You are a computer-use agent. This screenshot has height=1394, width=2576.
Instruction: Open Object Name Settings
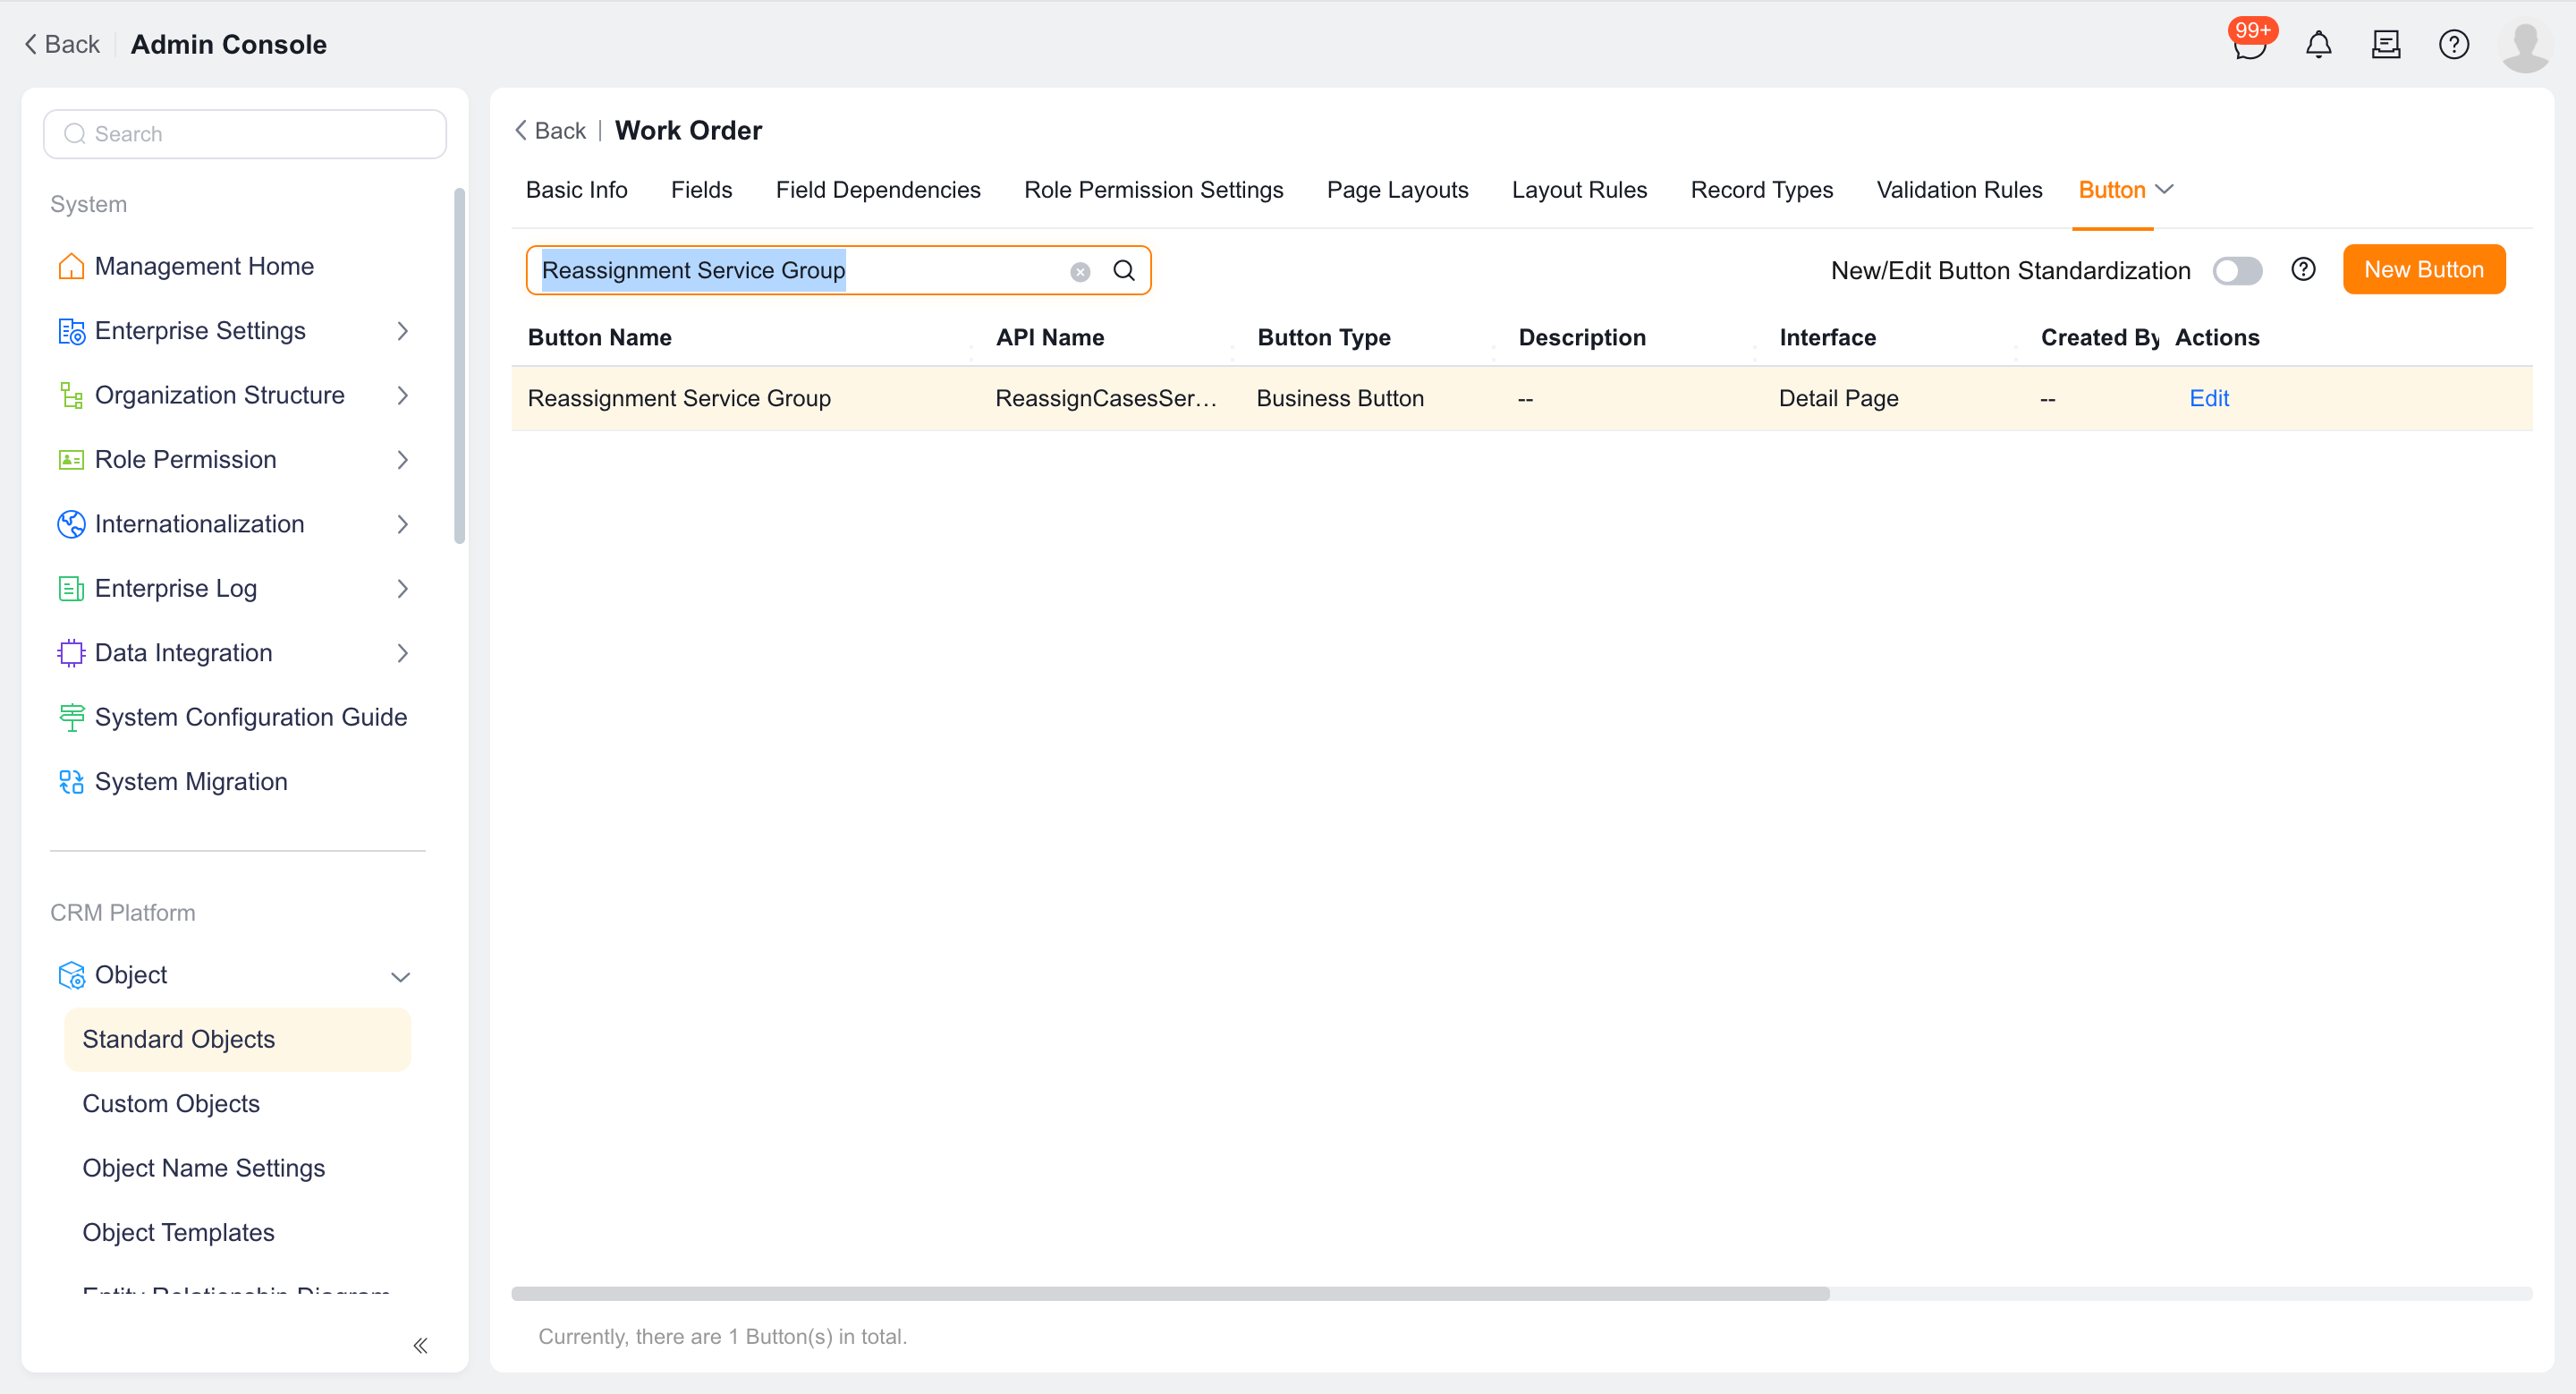click(203, 1168)
